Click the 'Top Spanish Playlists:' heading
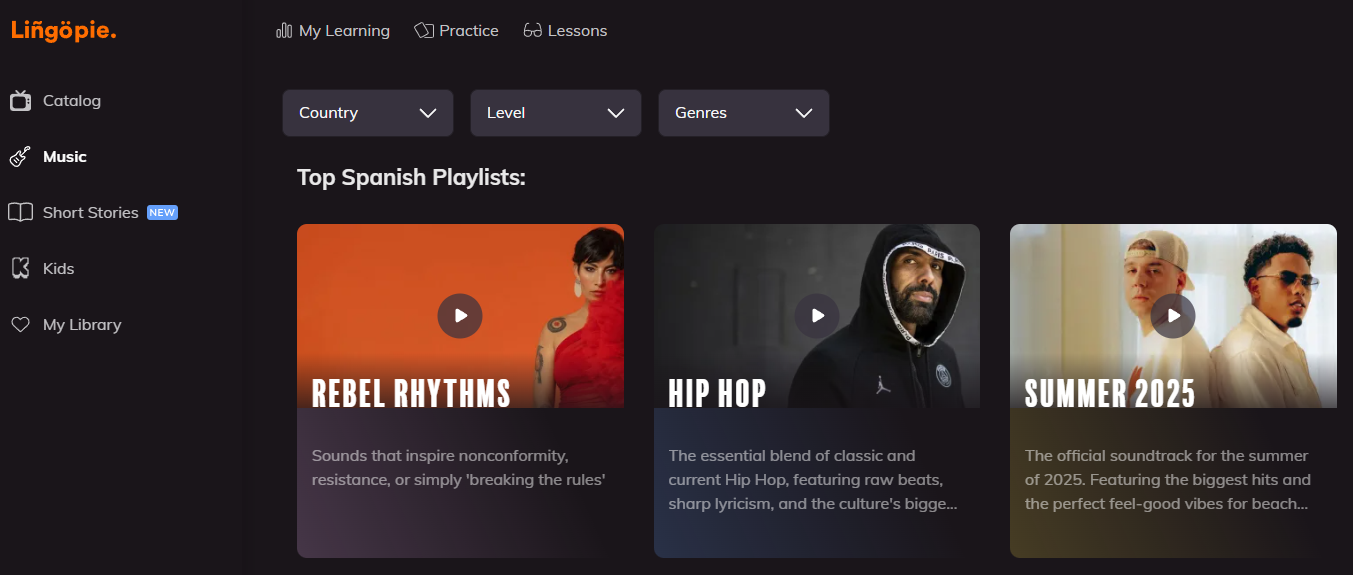The width and height of the screenshot is (1353, 575). (411, 178)
